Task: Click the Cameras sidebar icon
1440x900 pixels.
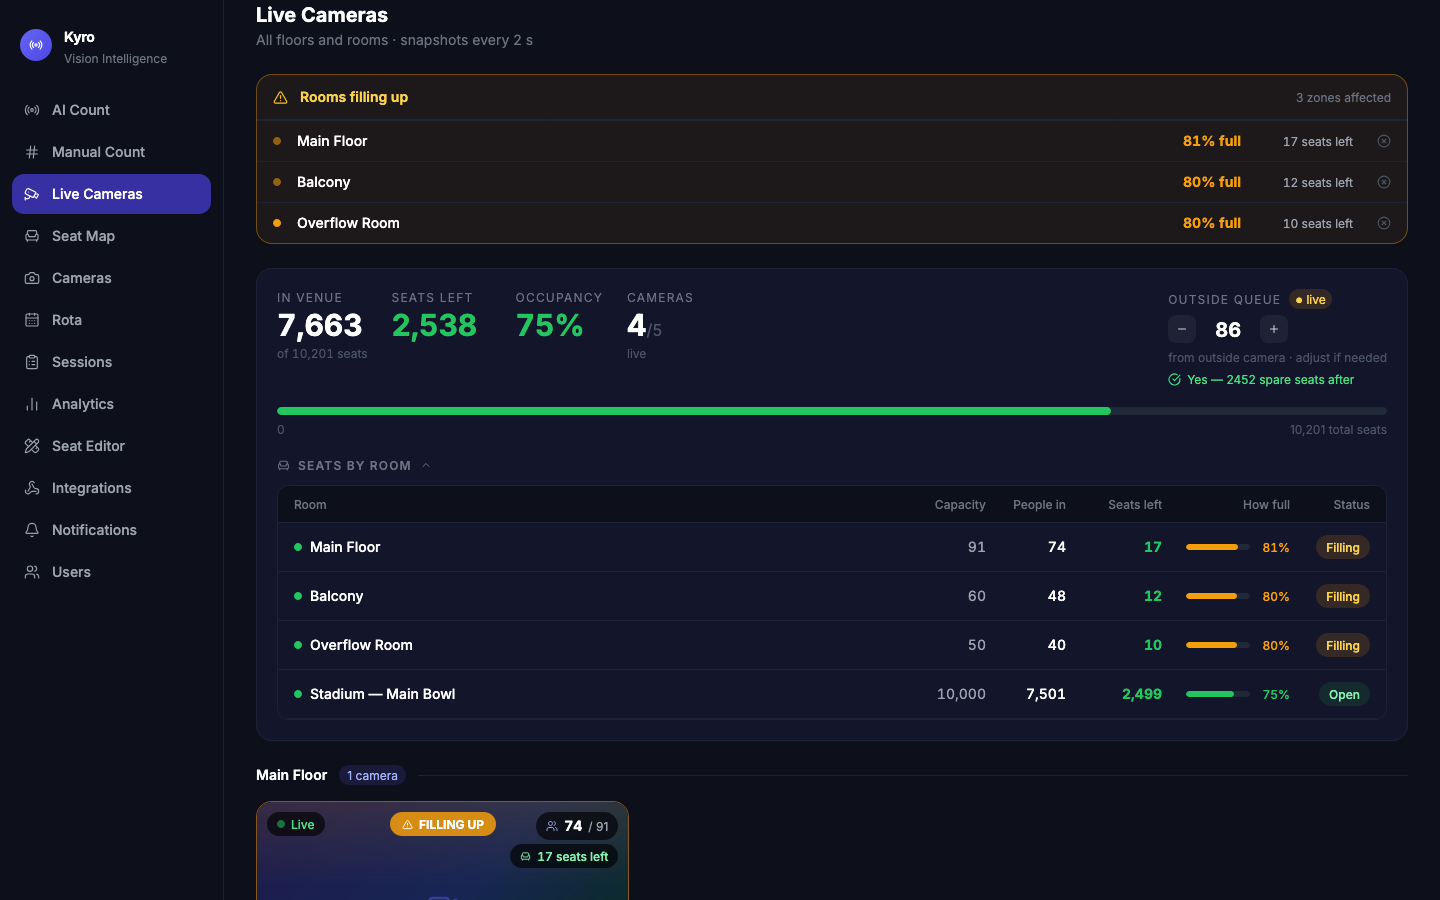Action: tap(32, 278)
